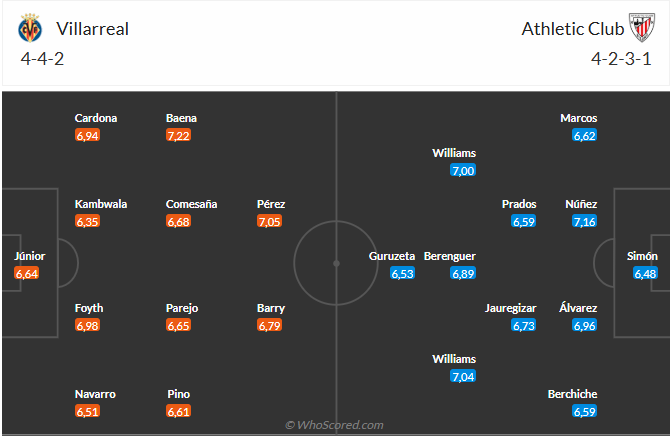Click player name Berenguer
Image resolution: width=672 pixels, height=436 pixels.
click(450, 256)
